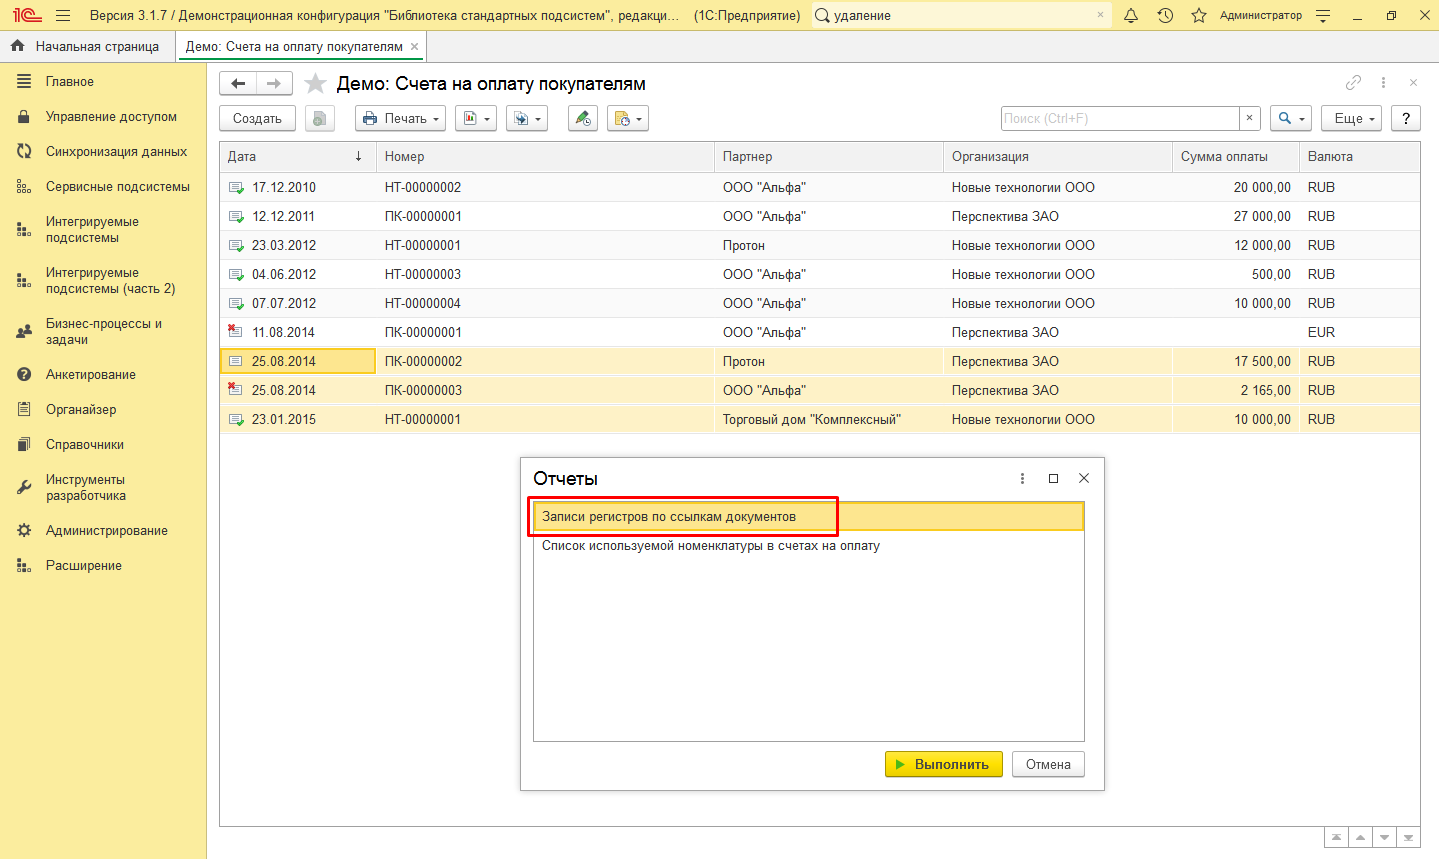This screenshot has width=1439, height=859.
Task: Navigate forward with the right arrow
Action: (274, 84)
